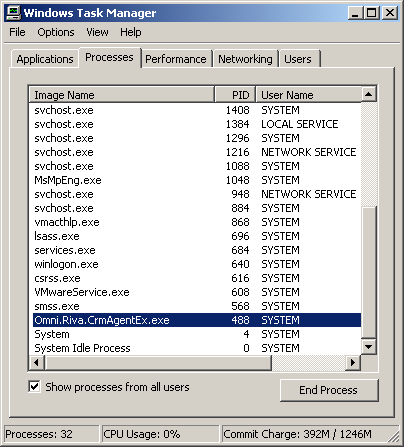Click the vertical scrollbar thumb
This screenshot has width=404, height=447.
point(369,273)
